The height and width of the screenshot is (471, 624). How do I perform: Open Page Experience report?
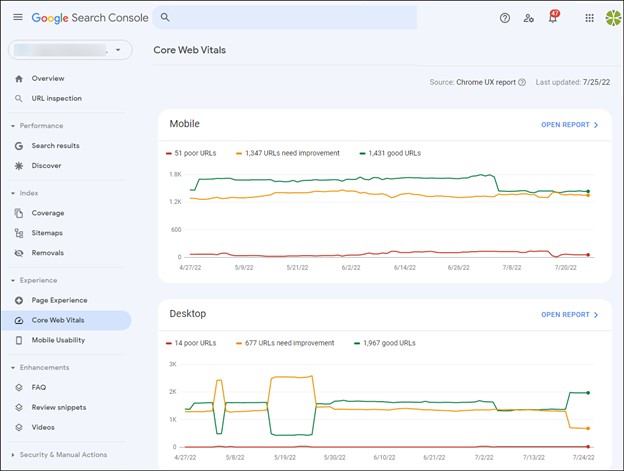(x=59, y=300)
